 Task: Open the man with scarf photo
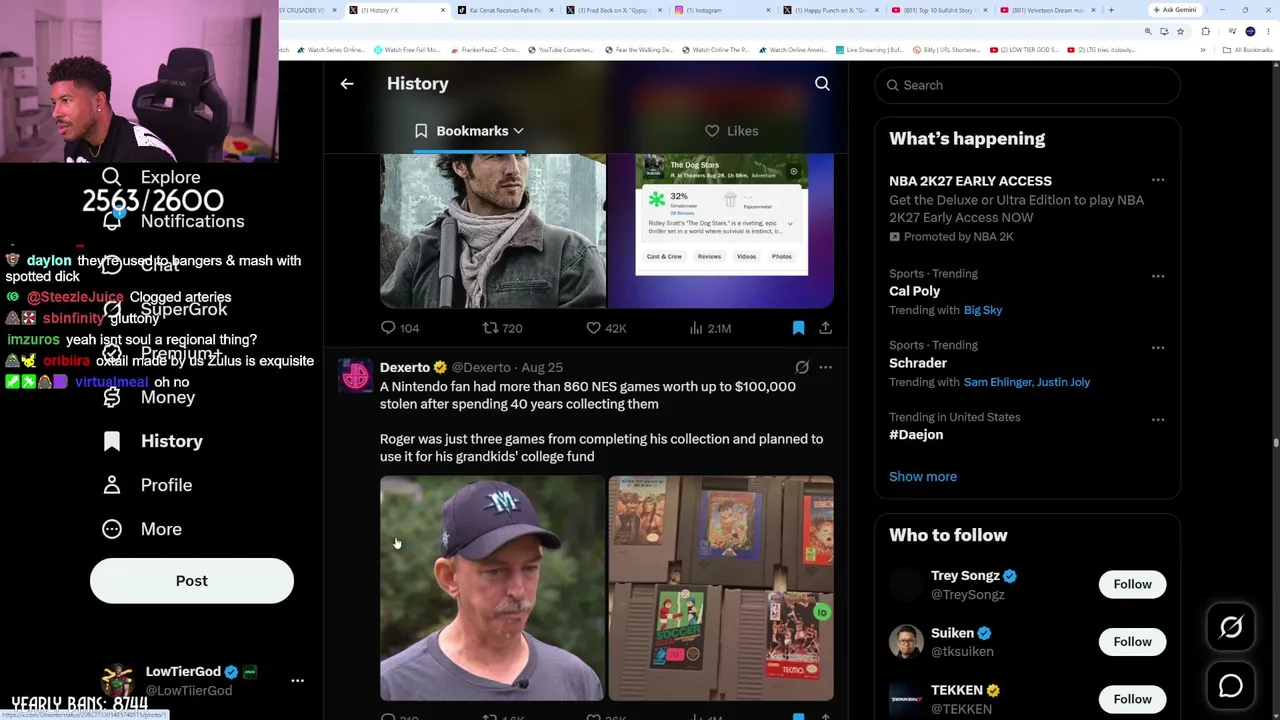492,231
